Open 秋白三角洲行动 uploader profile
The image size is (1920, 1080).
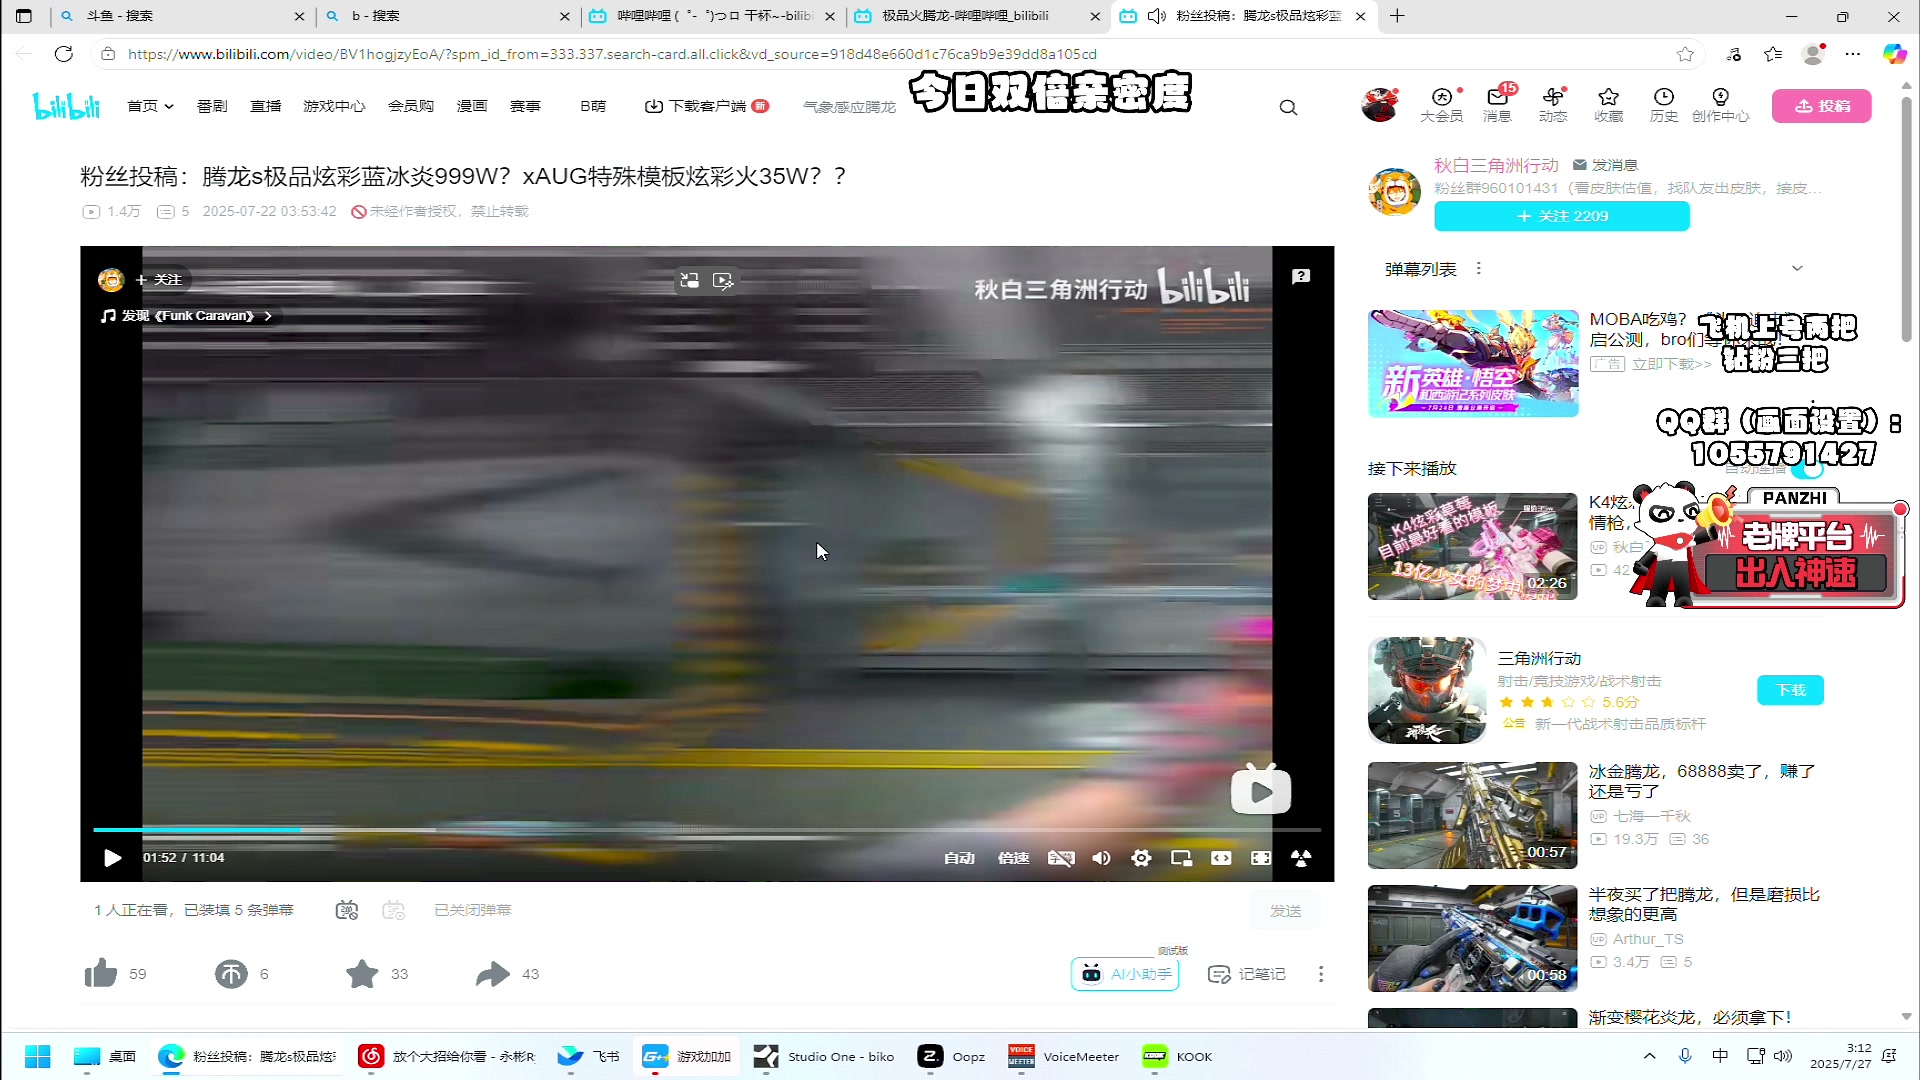(1496, 165)
